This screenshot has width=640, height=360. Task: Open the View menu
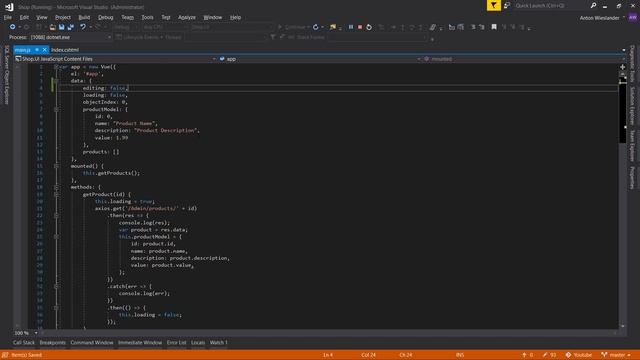point(42,18)
